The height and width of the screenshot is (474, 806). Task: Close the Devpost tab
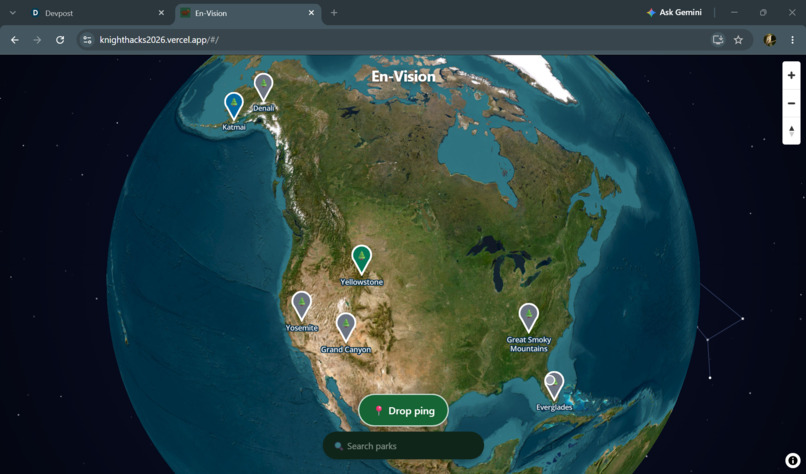click(161, 13)
